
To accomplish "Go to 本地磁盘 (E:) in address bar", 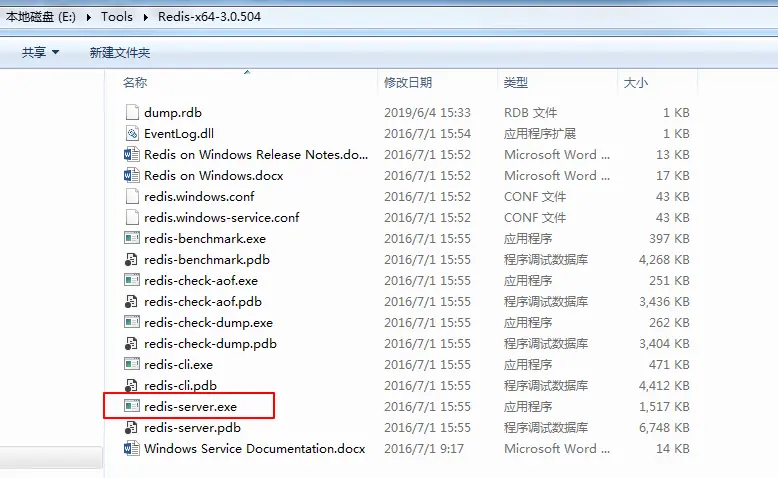I will pyautogui.click(x=41, y=17).
